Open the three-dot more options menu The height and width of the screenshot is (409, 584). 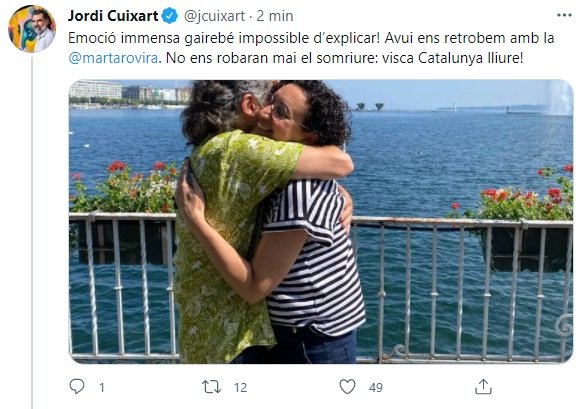[x=564, y=15]
